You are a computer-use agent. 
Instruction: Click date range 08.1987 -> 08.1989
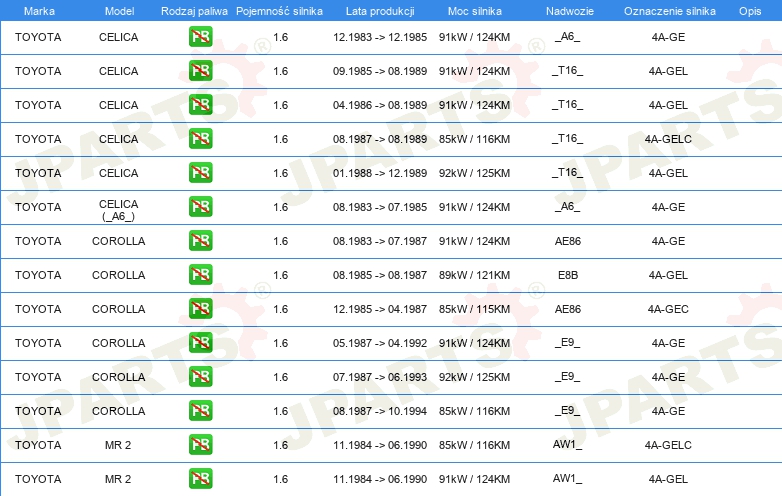pyautogui.click(x=380, y=139)
